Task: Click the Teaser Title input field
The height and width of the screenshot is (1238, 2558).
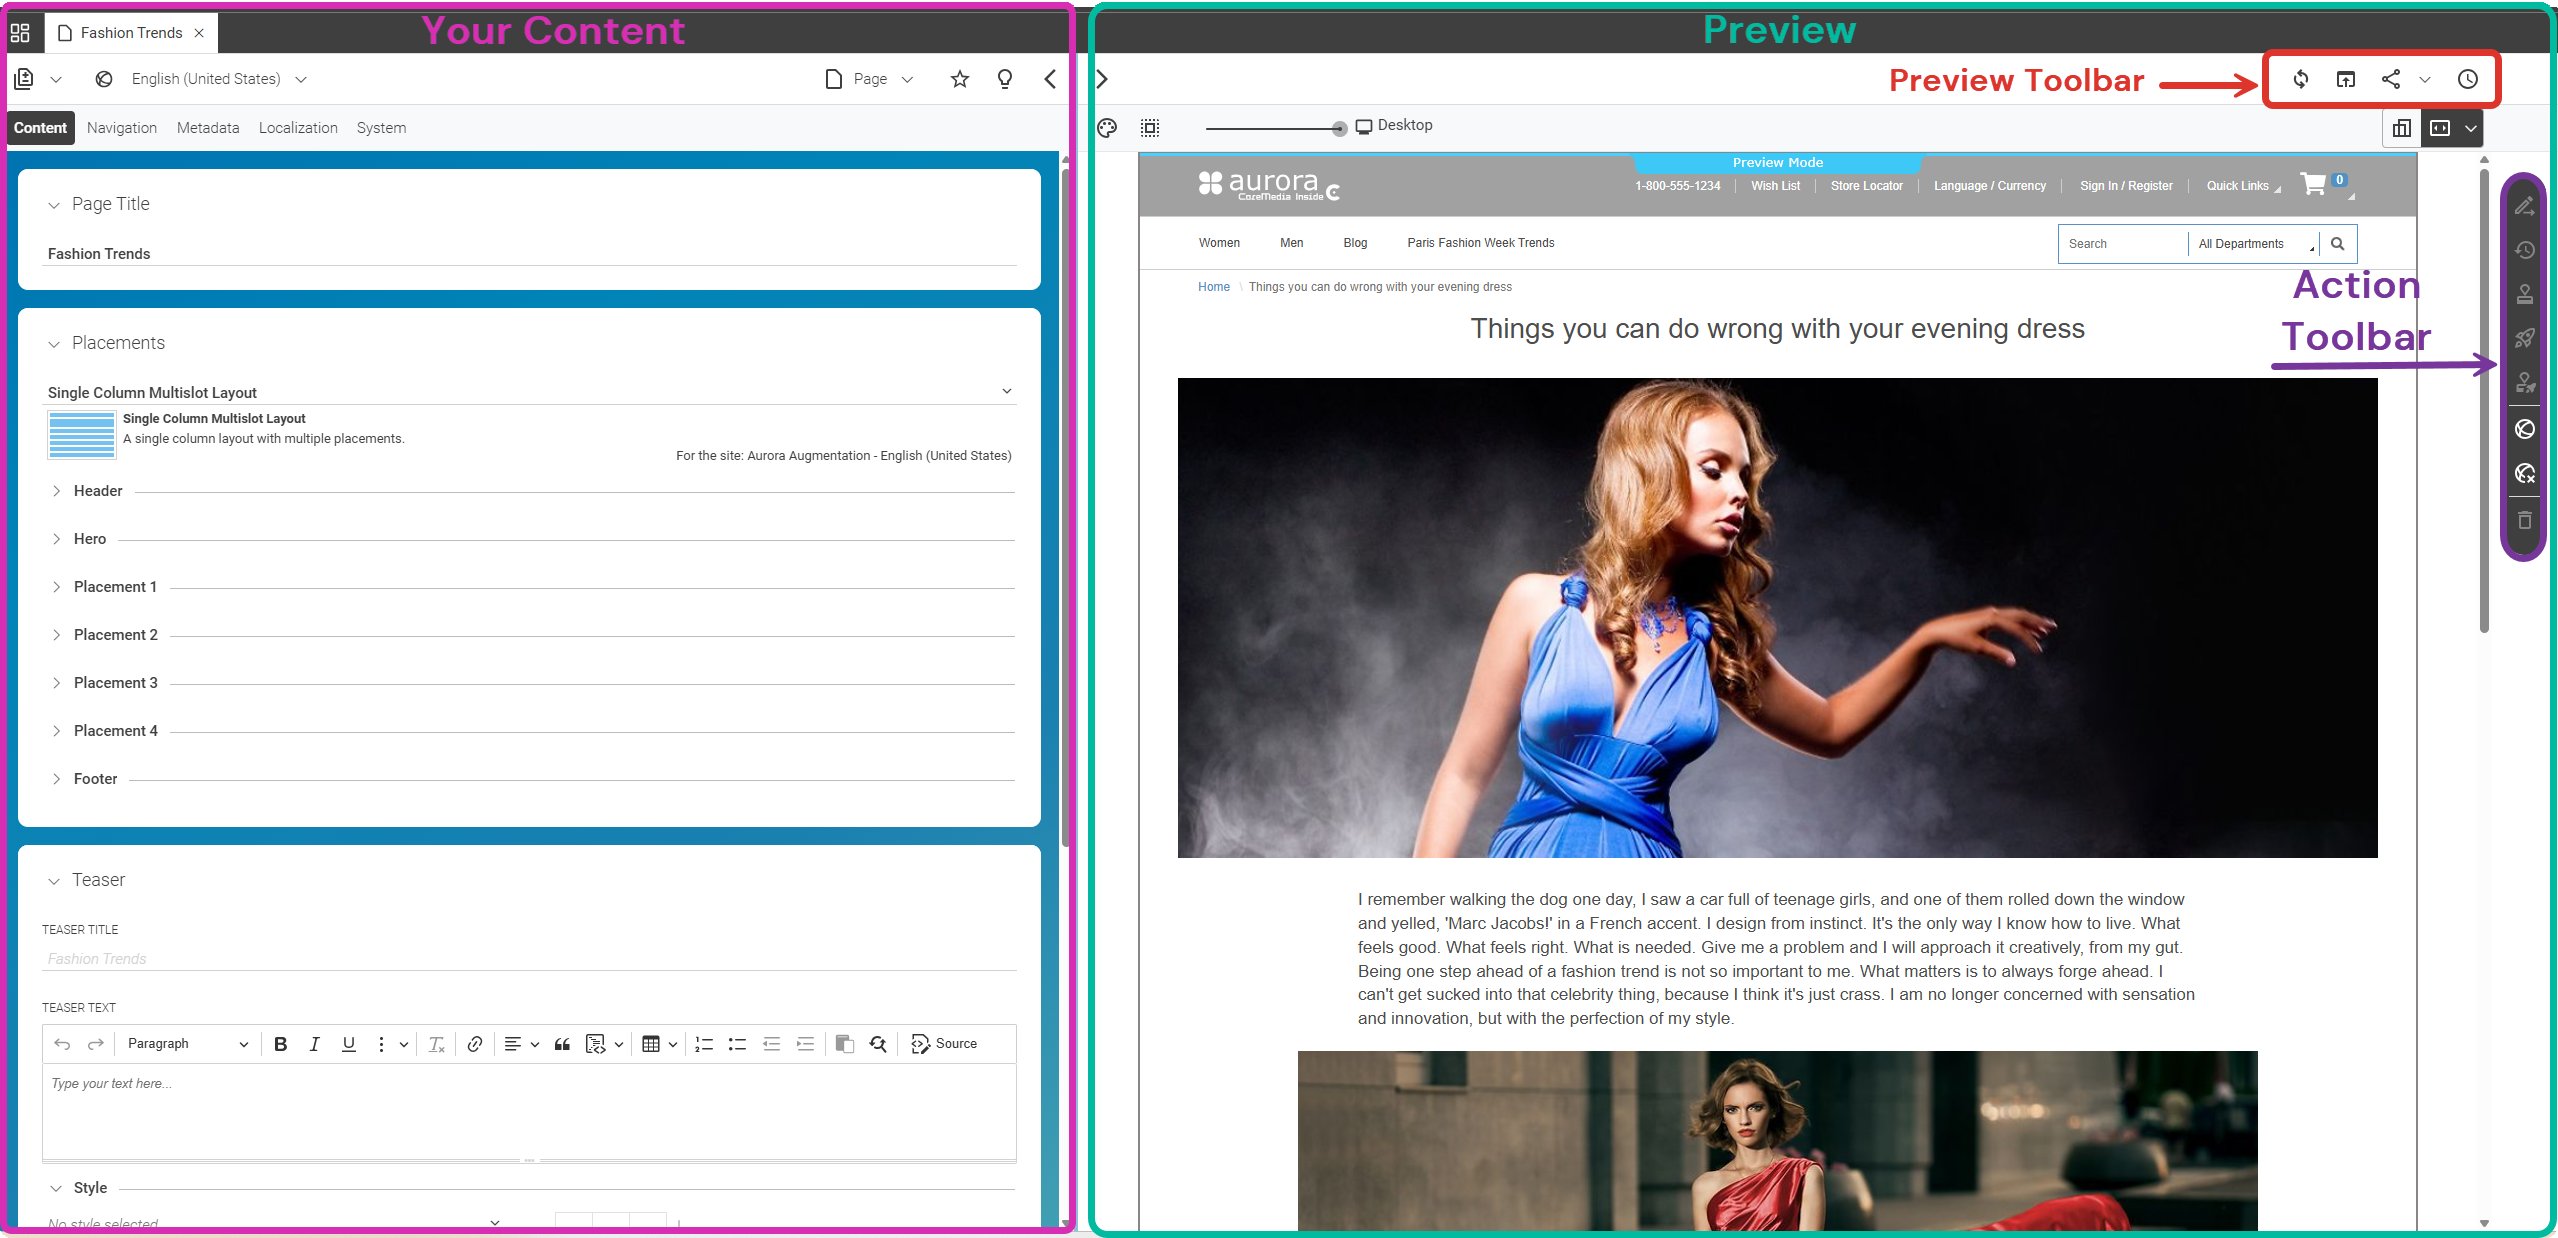Action: coord(530,959)
